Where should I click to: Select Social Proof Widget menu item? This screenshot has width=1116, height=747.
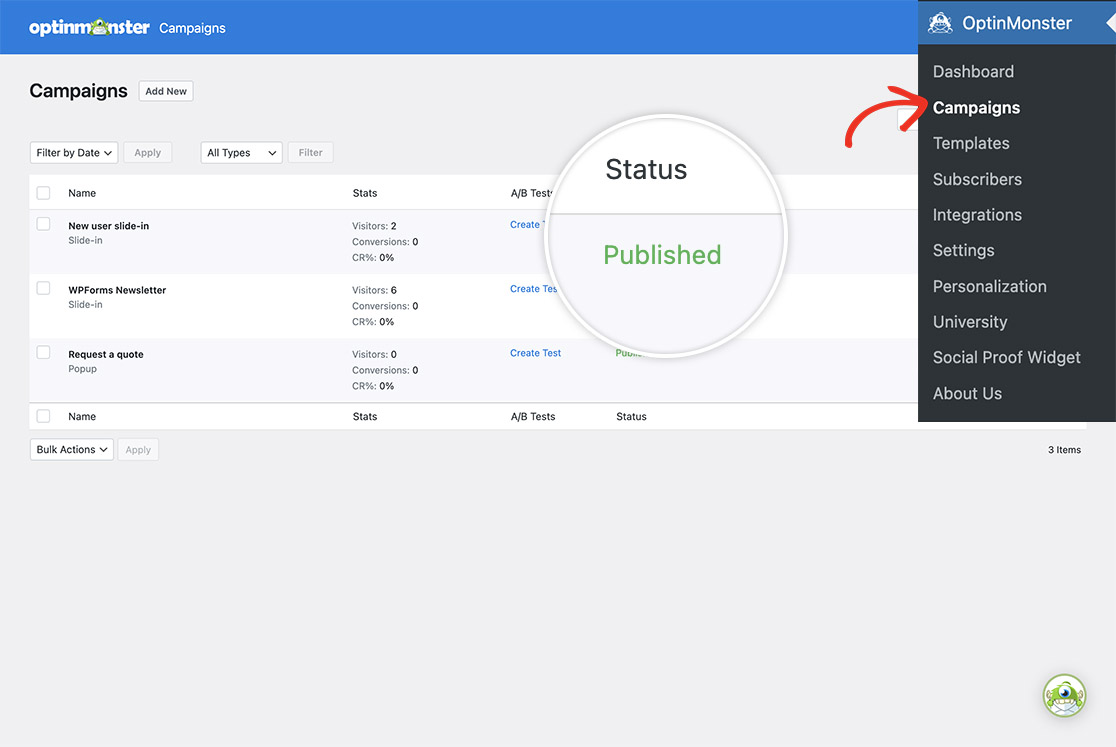coord(1006,357)
